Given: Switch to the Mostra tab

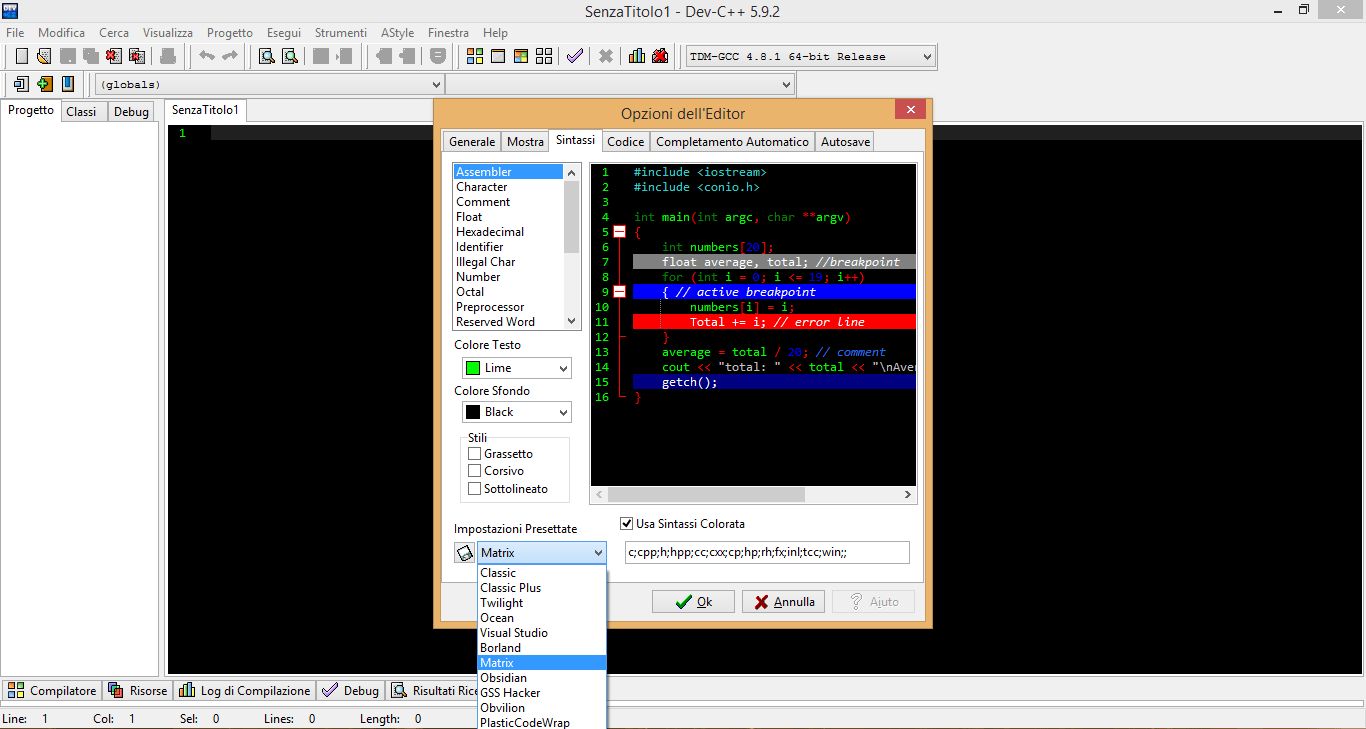Looking at the screenshot, I should [526, 142].
